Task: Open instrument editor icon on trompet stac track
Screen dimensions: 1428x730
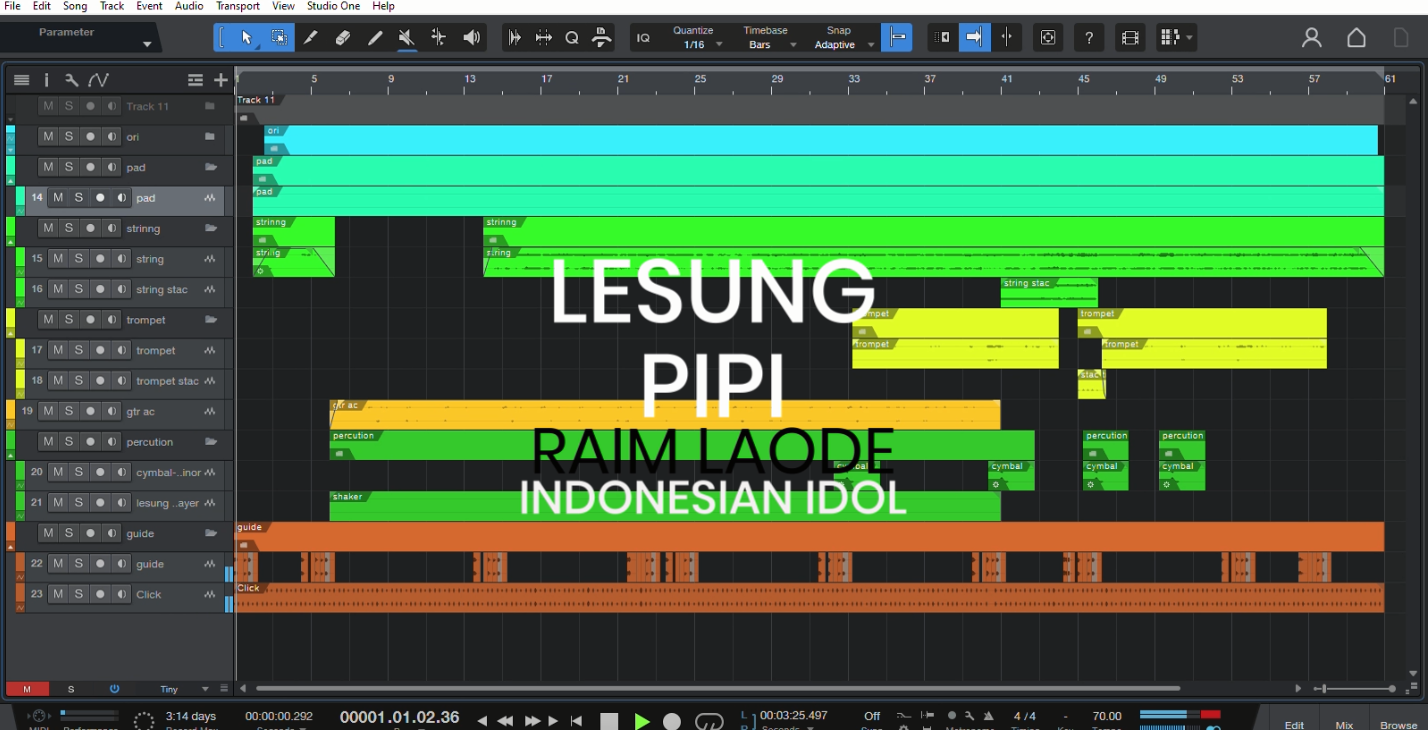Action: click(210, 381)
